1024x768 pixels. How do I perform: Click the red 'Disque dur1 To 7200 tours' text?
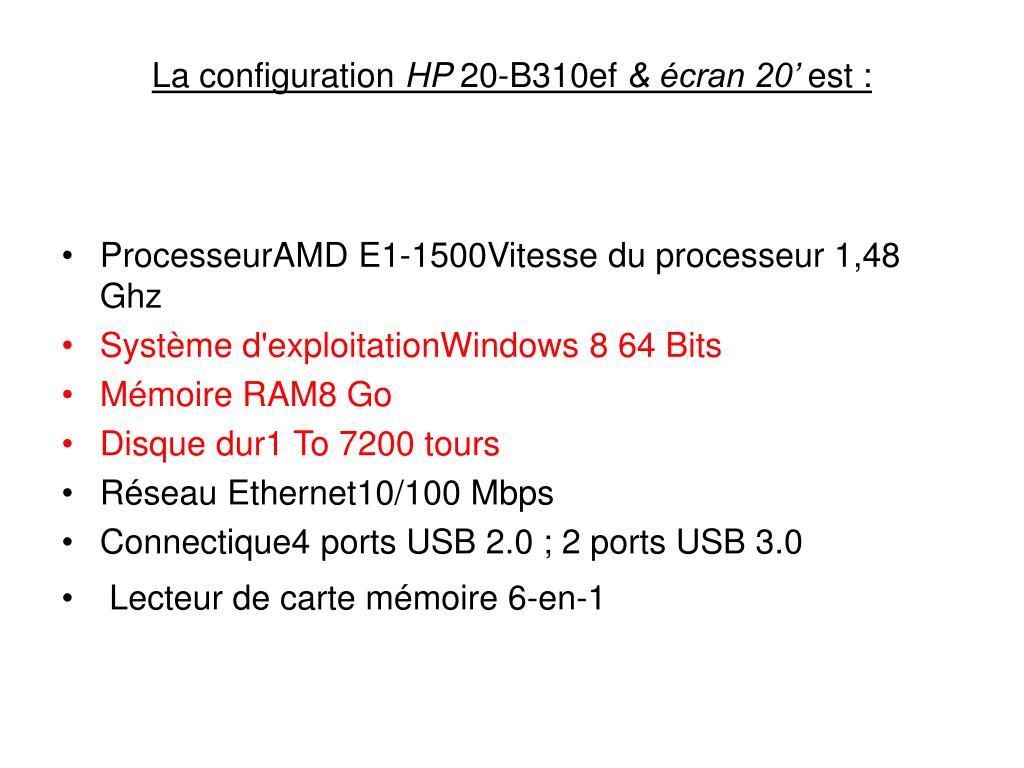click(x=300, y=444)
